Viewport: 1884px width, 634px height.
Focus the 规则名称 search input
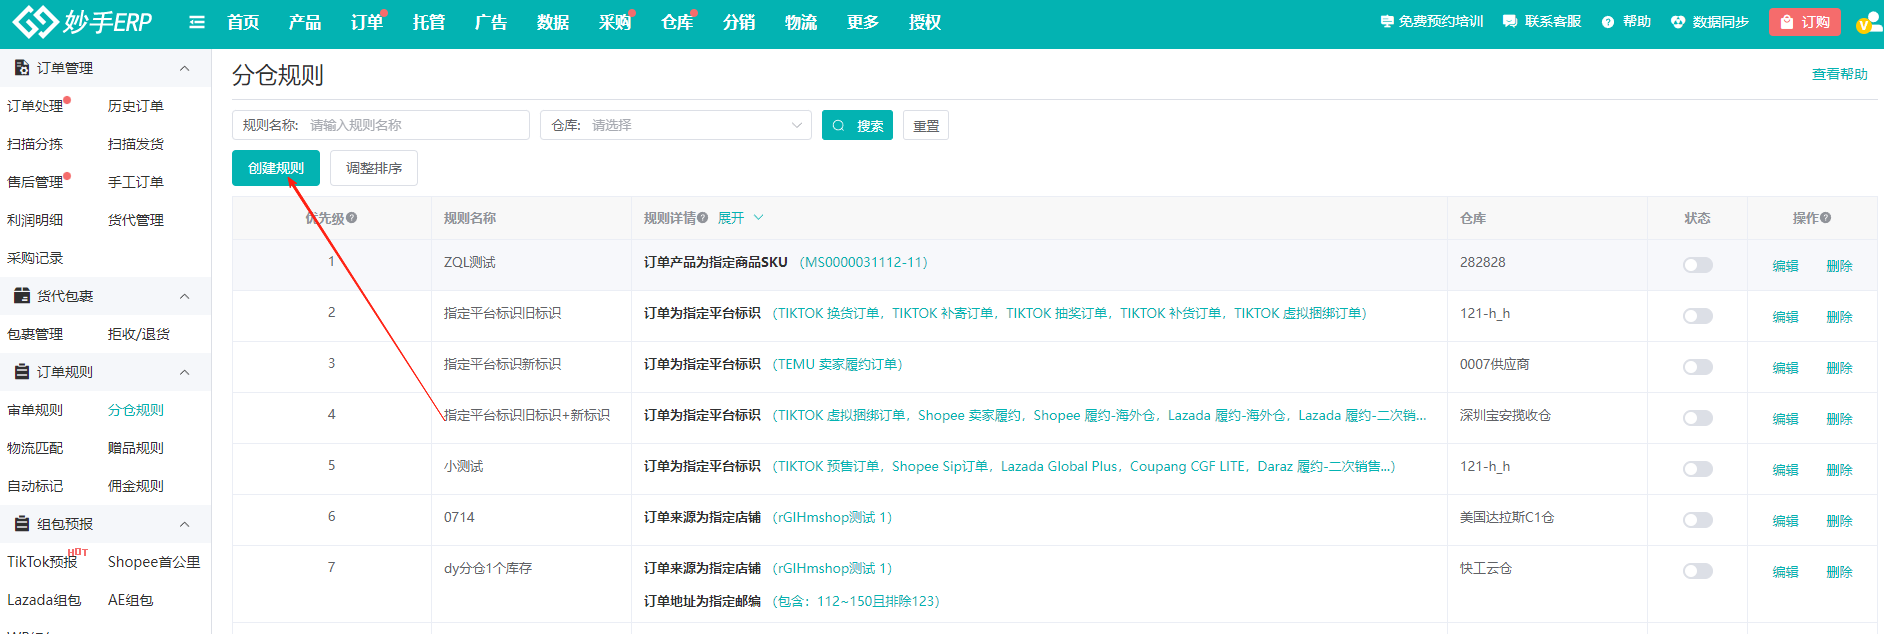coord(381,125)
